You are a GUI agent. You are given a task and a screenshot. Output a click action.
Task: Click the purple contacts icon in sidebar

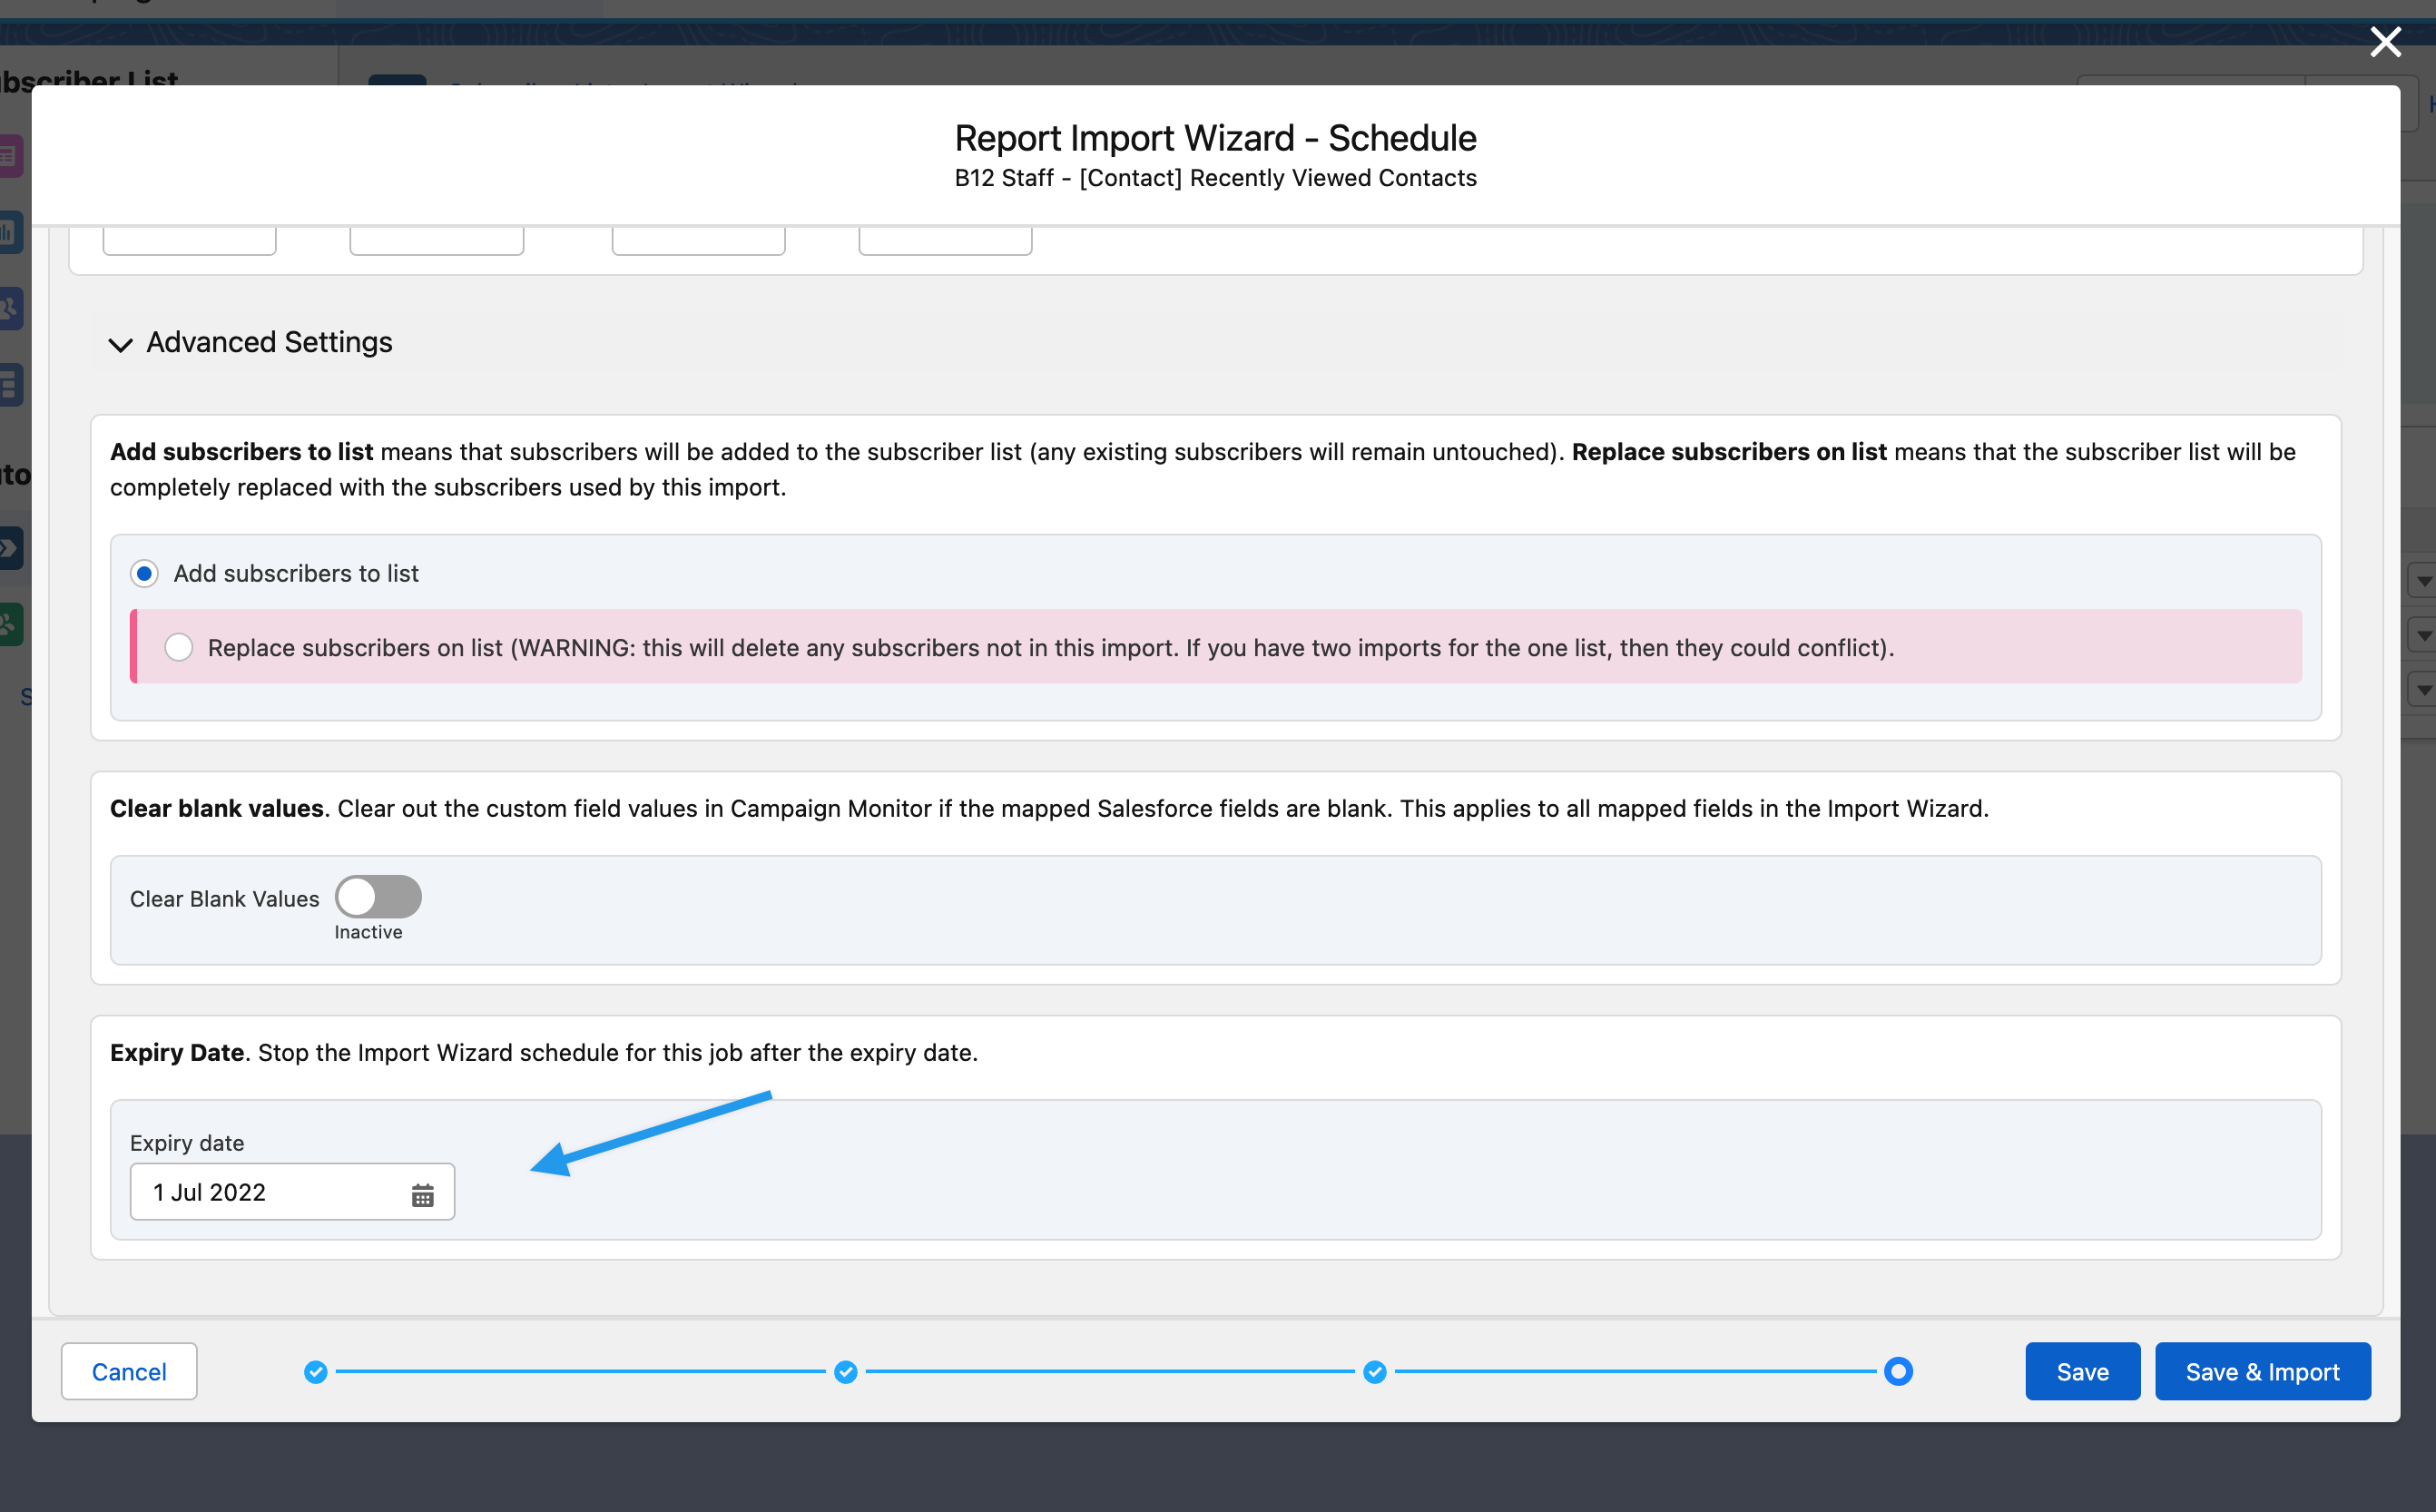(10, 309)
